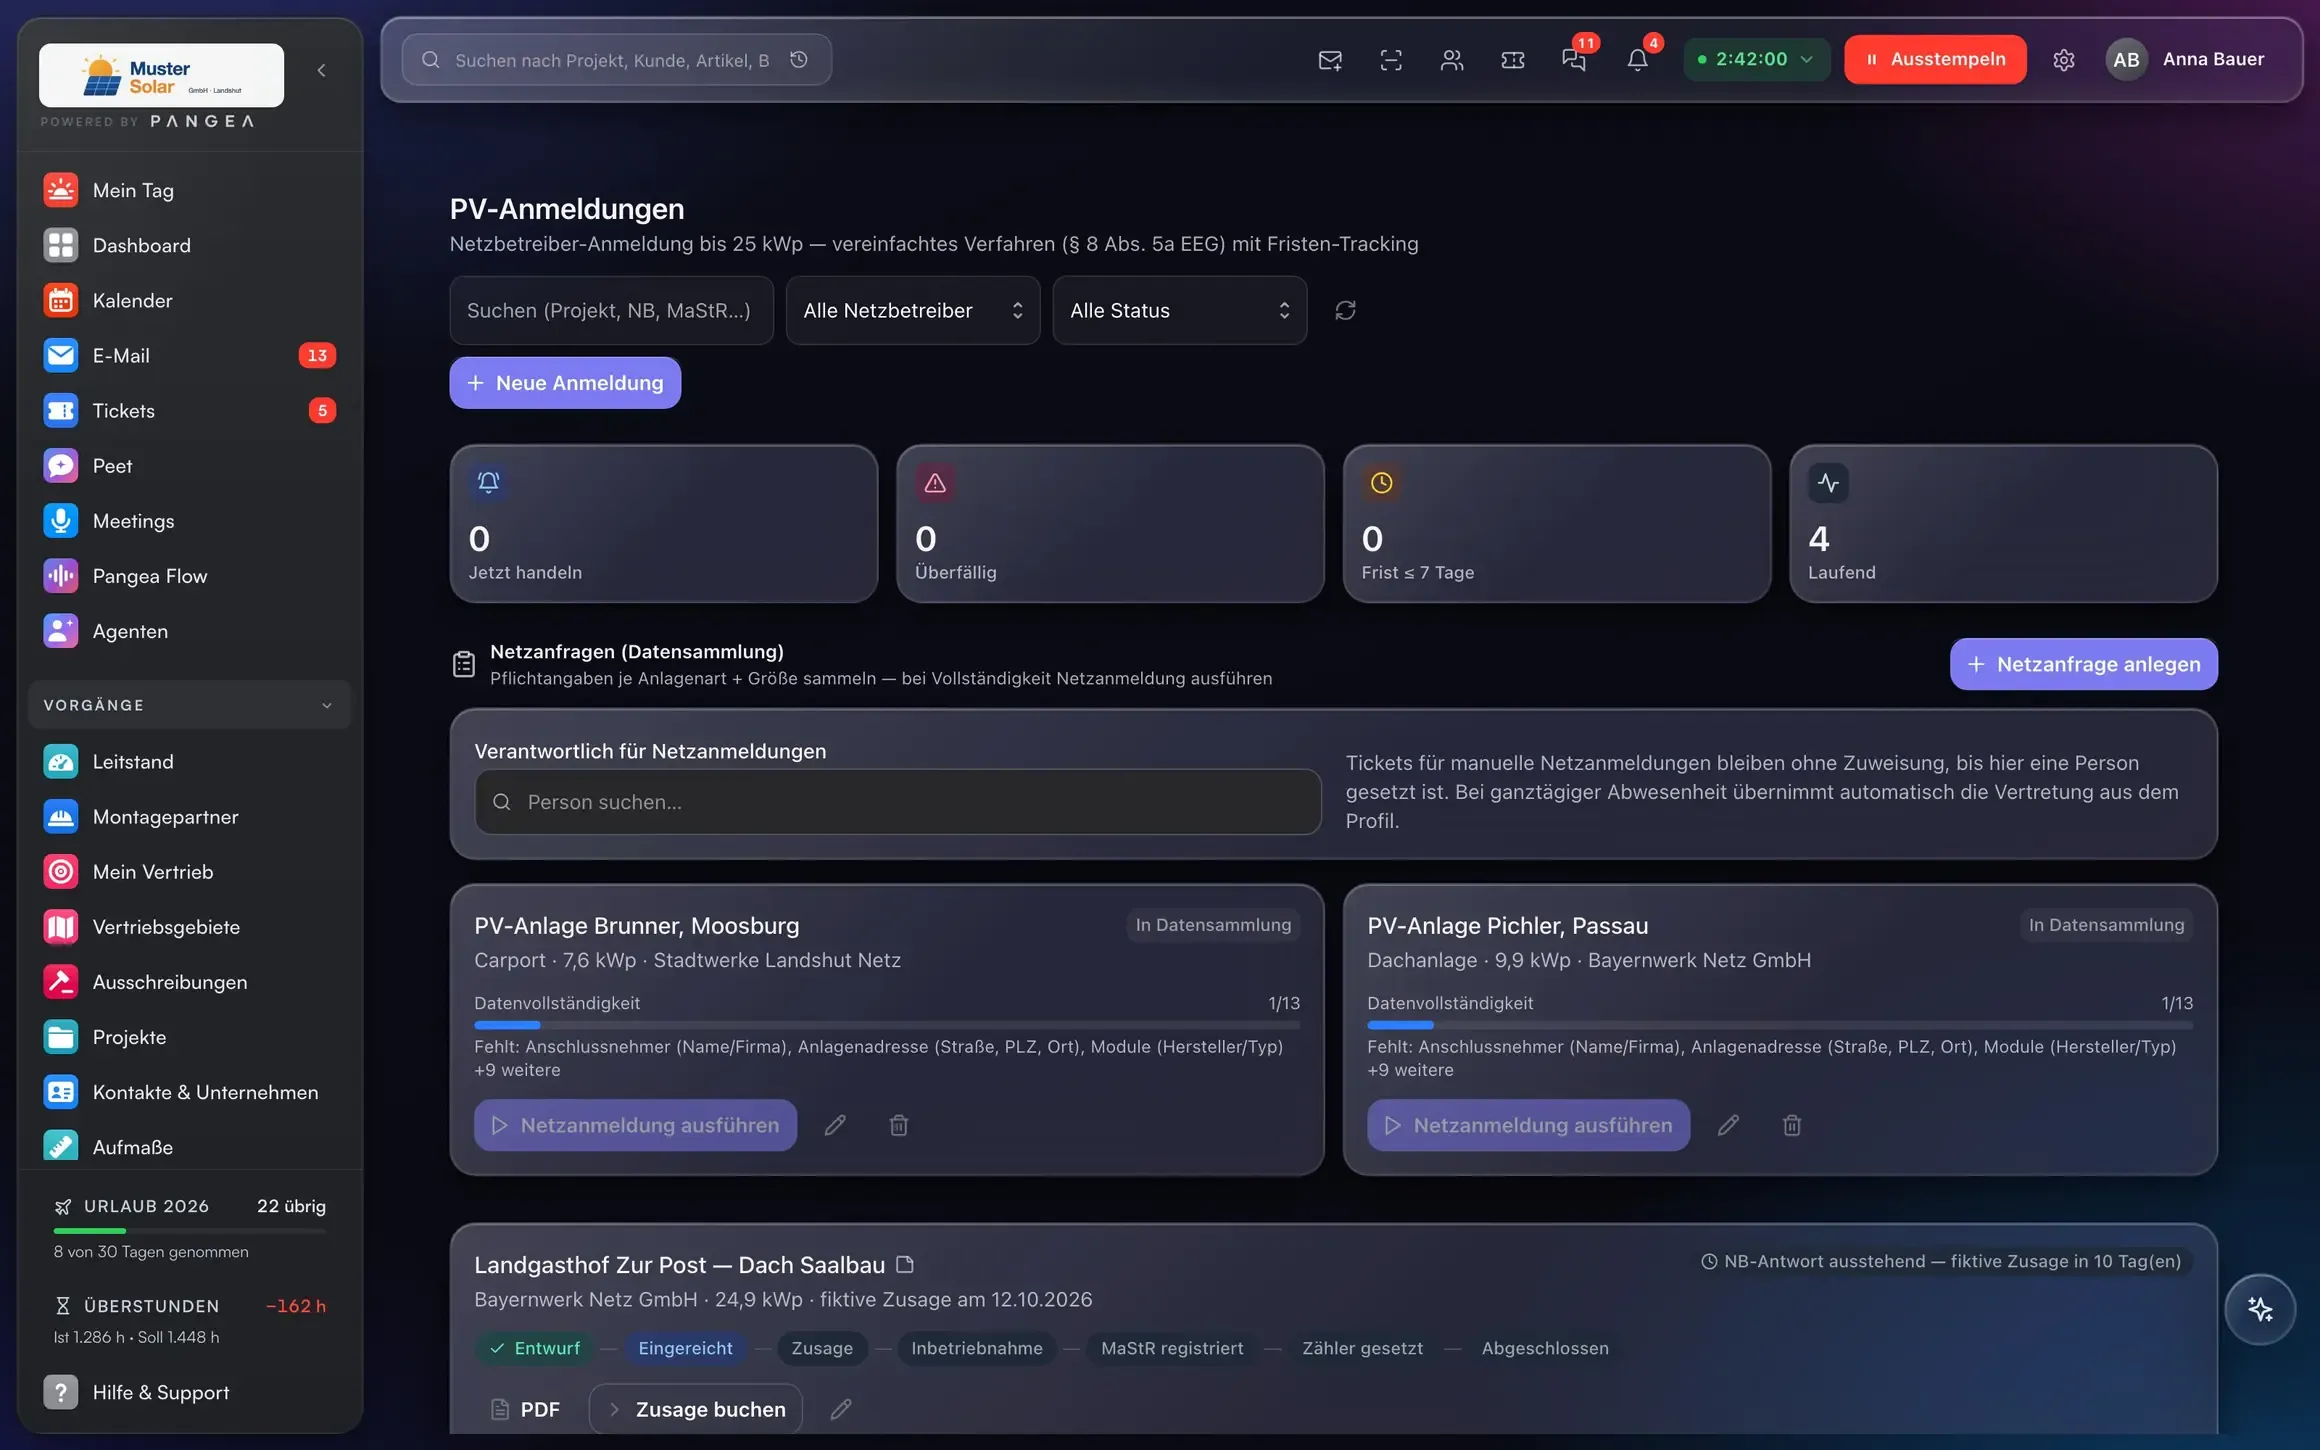Focus the Person suchen input field
The height and width of the screenshot is (1450, 2320).
click(x=897, y=801)
